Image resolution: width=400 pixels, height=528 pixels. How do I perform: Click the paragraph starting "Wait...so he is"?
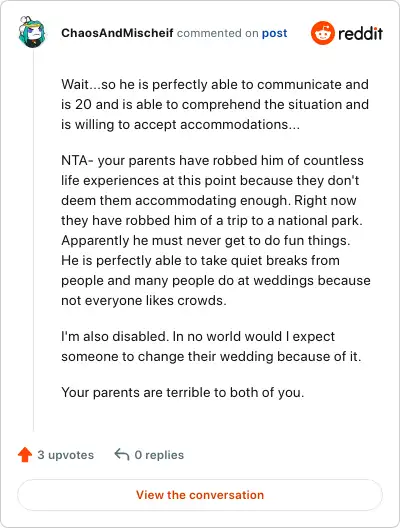point(215,104)
